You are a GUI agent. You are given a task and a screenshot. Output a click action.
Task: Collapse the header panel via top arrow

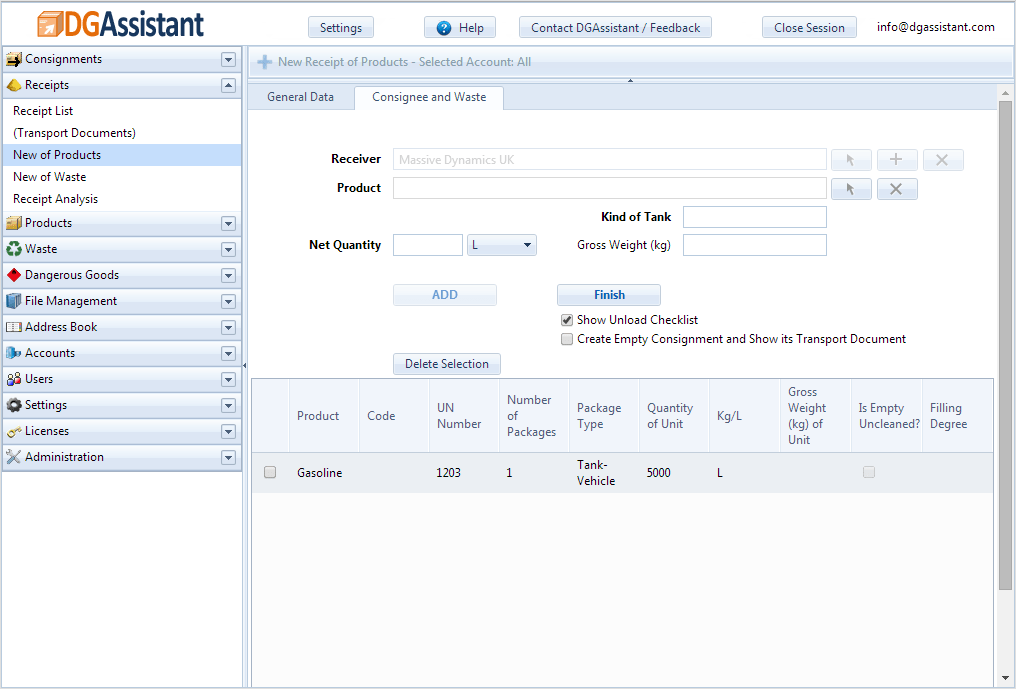pos(630,81)
